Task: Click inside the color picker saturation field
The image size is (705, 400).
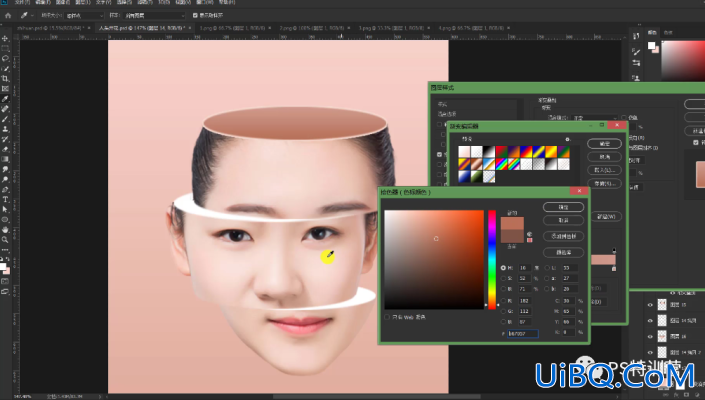Action: pos(434,259)
